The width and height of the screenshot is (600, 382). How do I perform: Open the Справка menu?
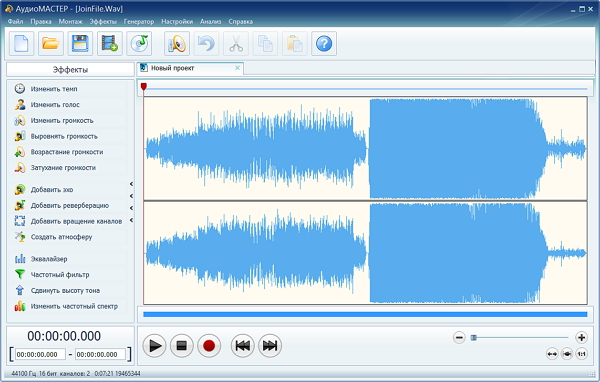pyautogui.click(x=241, y=21)
